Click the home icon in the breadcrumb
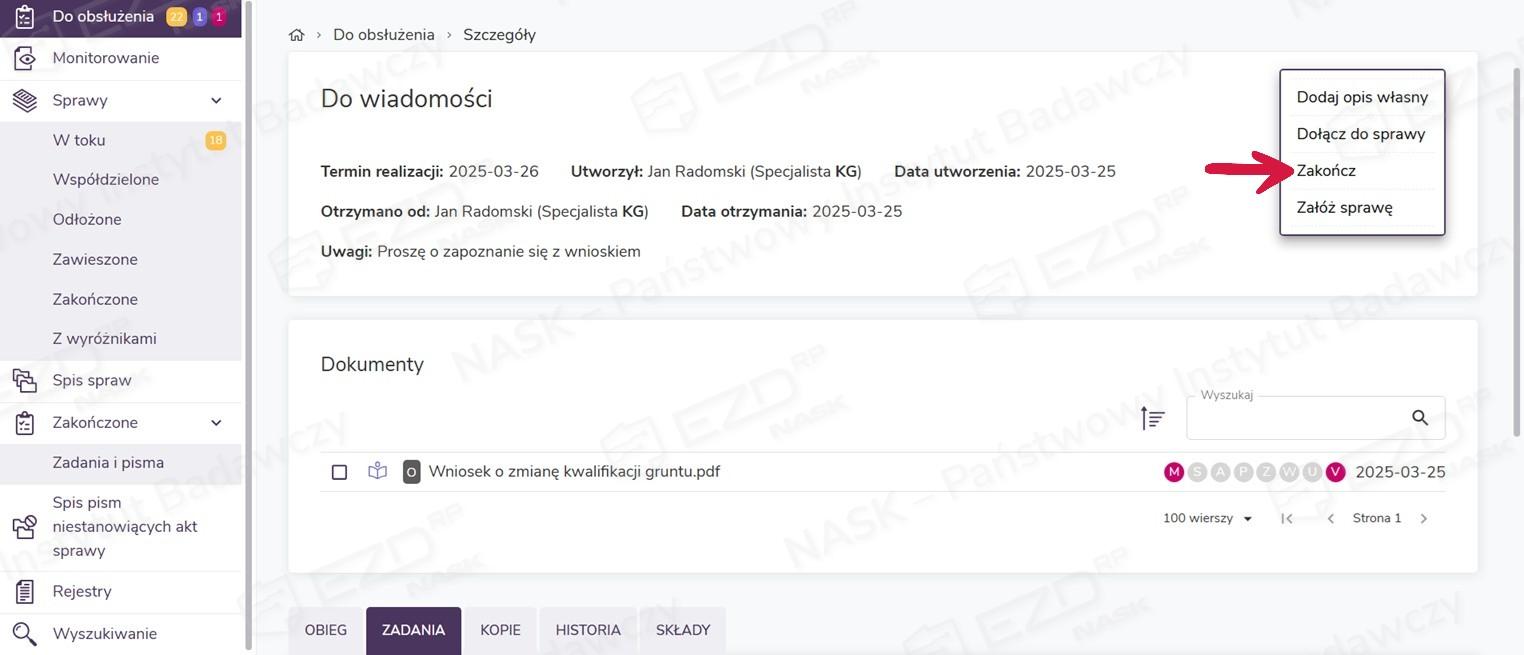 (x=296, y=35)
